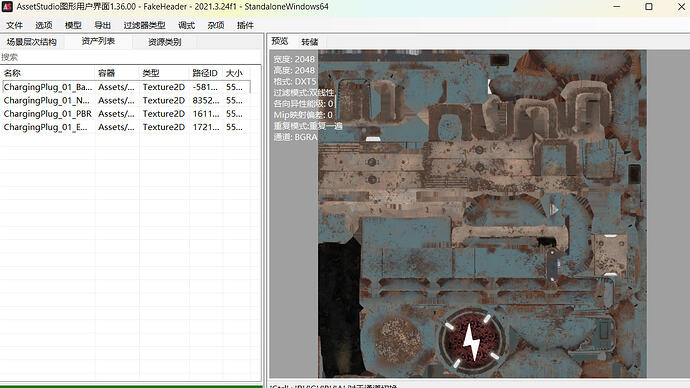Open the 杂项 menu
The height and width of the screenshot is (388, 690).
216,25
